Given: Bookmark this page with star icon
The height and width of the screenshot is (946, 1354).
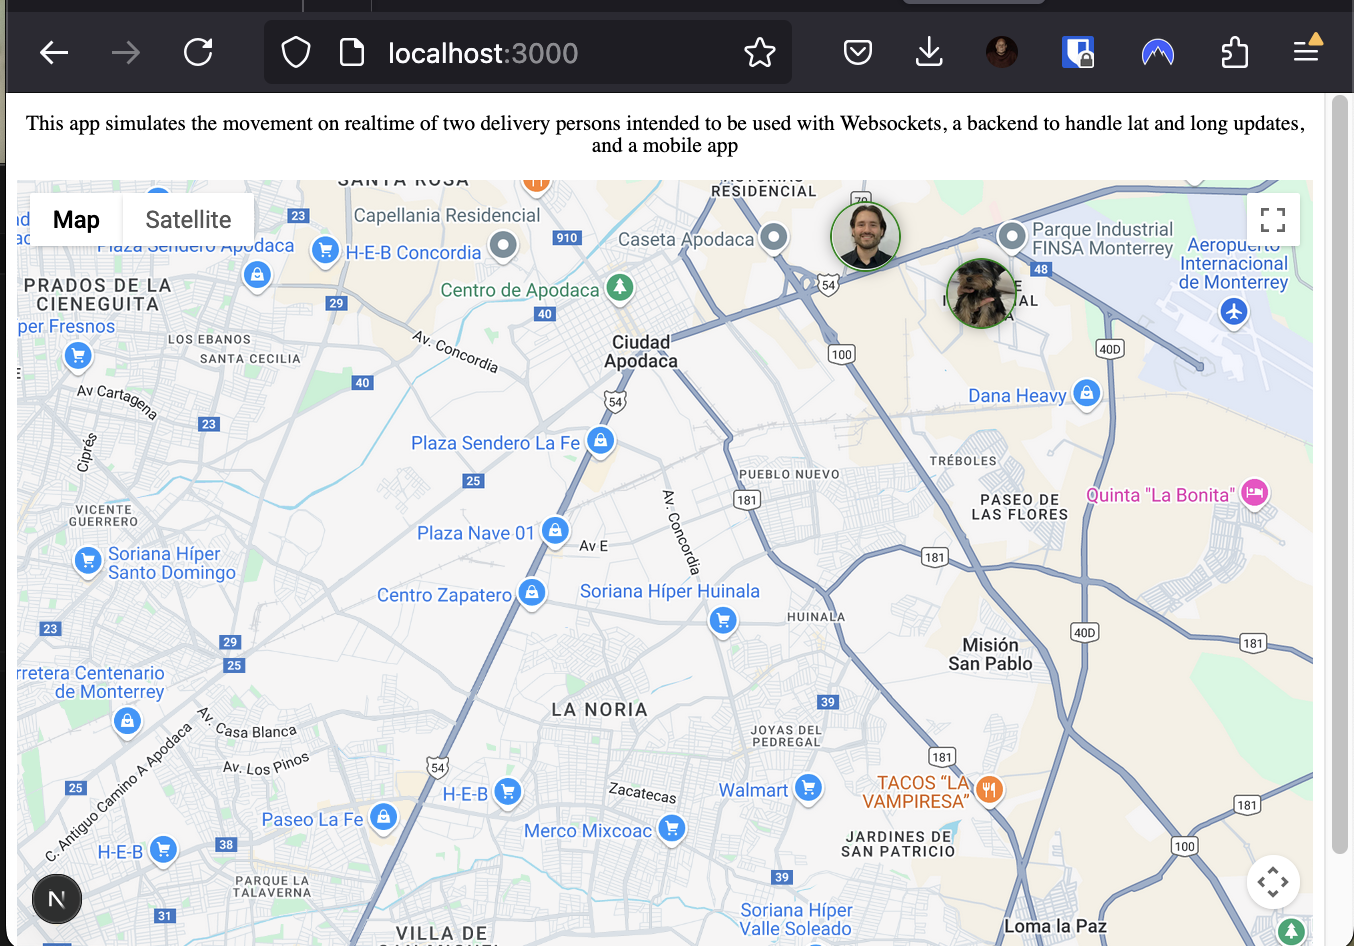Looking at the screenshot, I should (x=760, y=52).
